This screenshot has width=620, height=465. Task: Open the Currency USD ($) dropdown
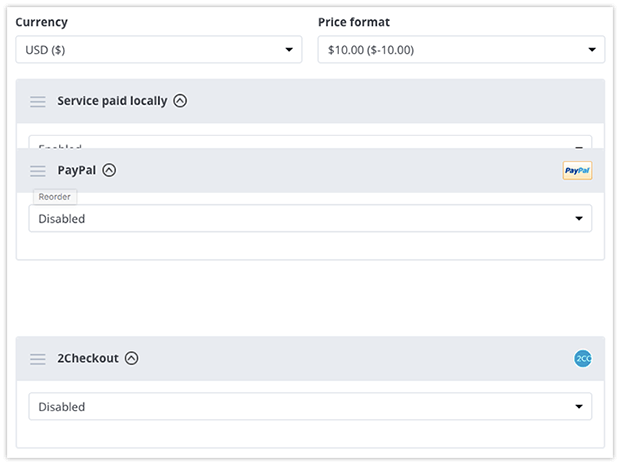159,49
